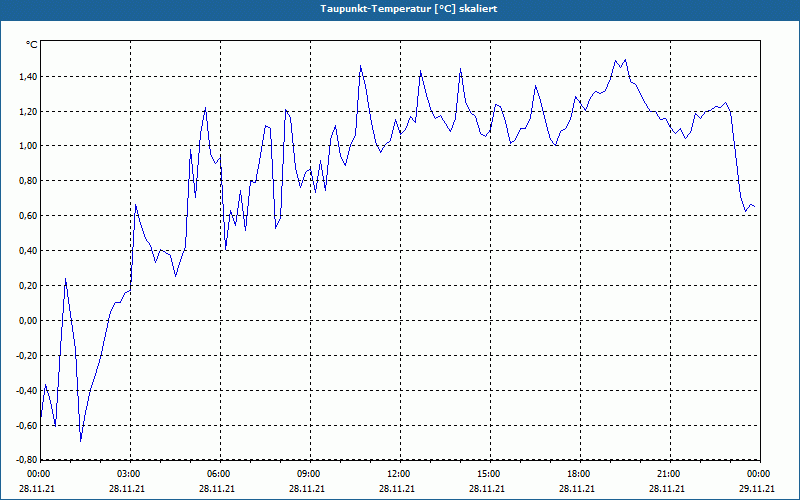800x500 pixels.
Task: Select the negative y-axis value -0,20
Action: [27, 356]
